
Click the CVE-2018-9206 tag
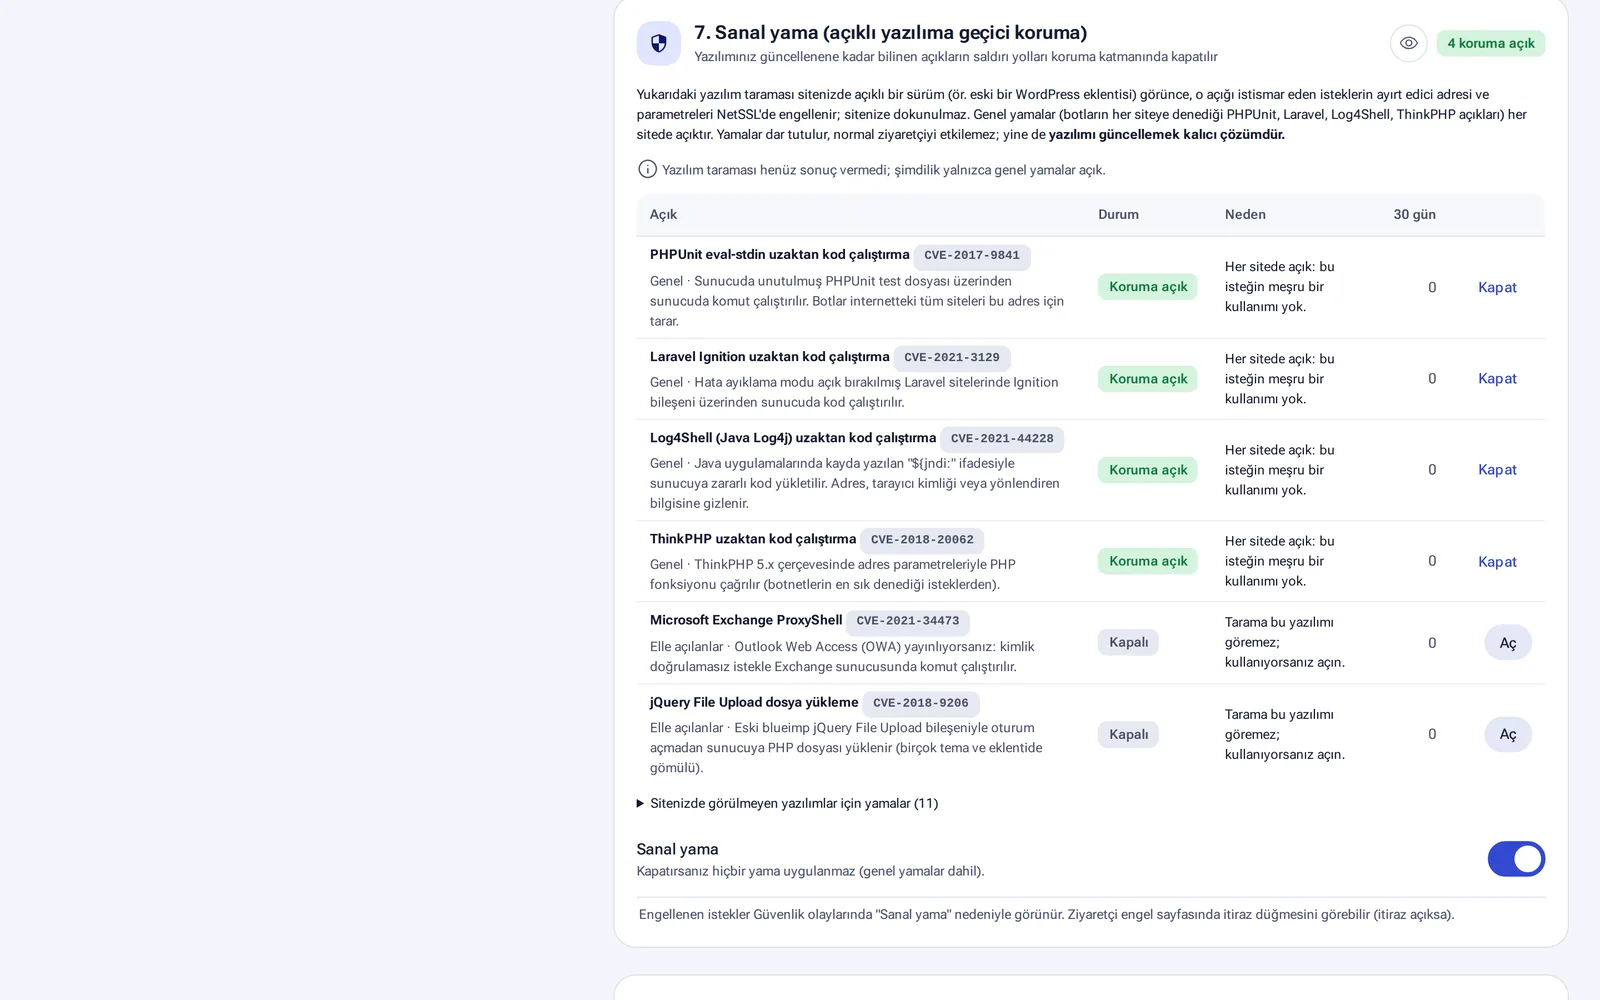[x=921, y=703]
